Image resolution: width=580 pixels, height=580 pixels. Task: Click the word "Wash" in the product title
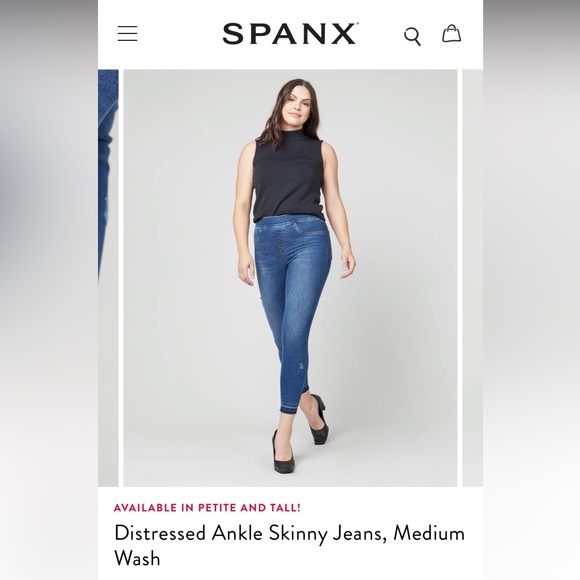(x=137, y=558)
